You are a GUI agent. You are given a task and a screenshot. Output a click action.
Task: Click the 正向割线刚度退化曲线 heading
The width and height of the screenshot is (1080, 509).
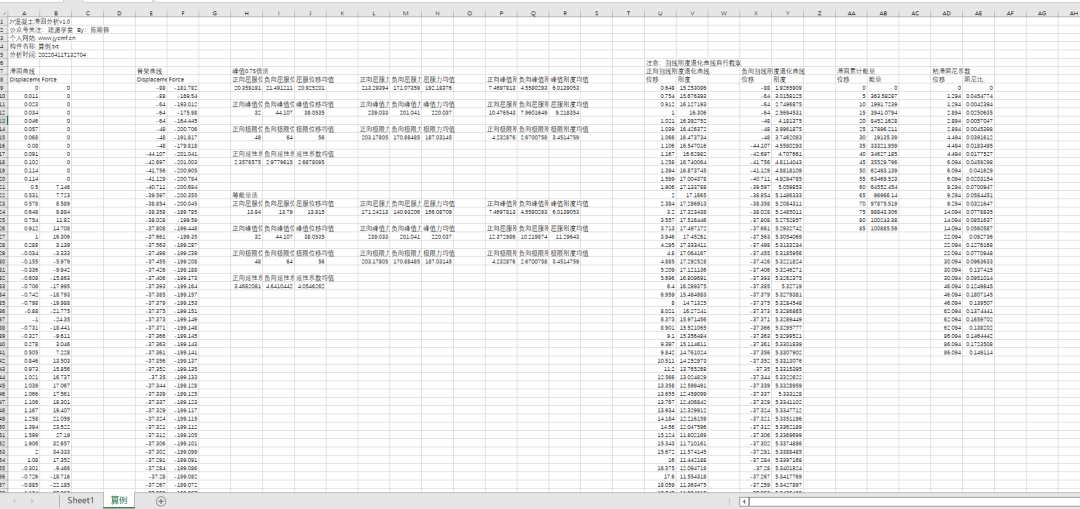tap(678, 71)
